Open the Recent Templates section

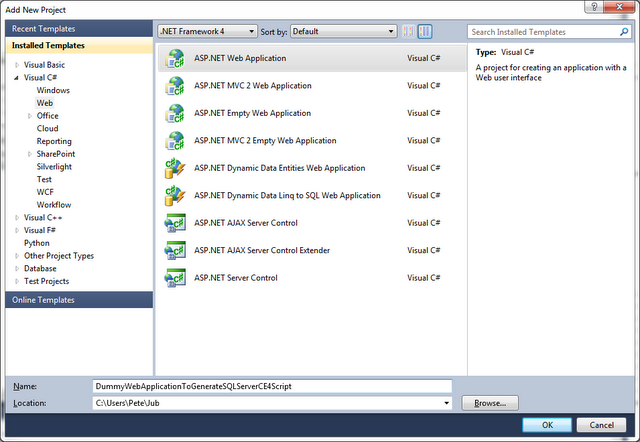(79, 29)
